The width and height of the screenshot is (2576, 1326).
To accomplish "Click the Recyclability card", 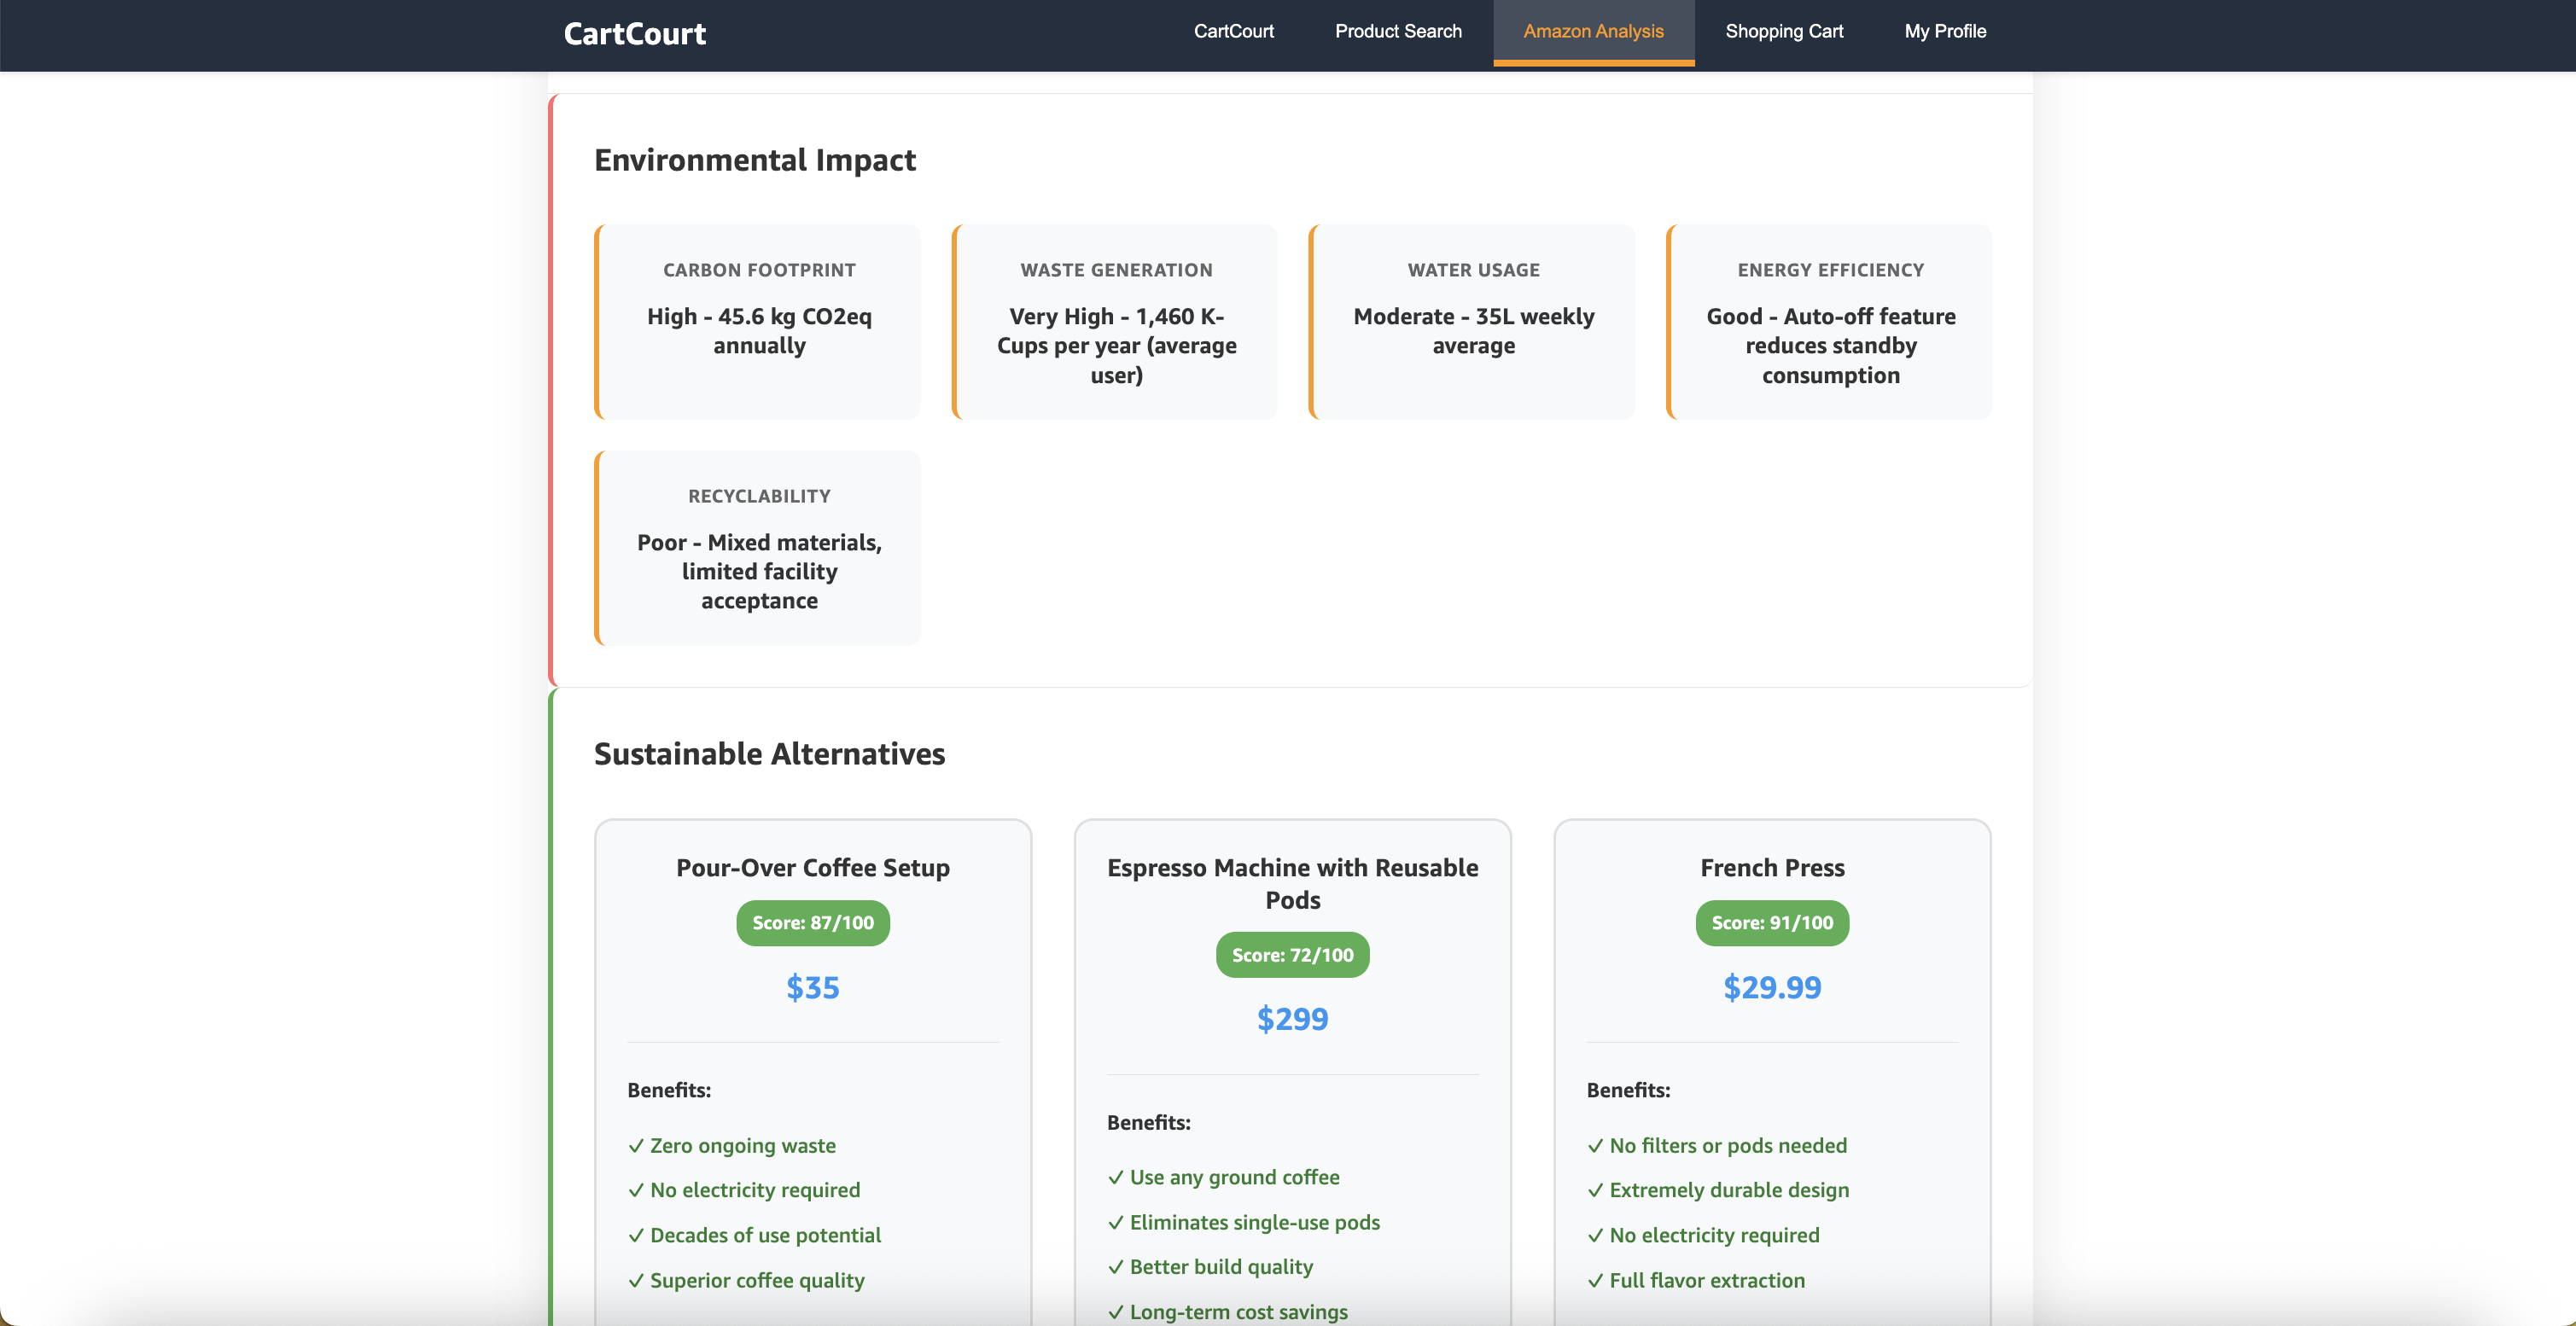I will 758,547.
